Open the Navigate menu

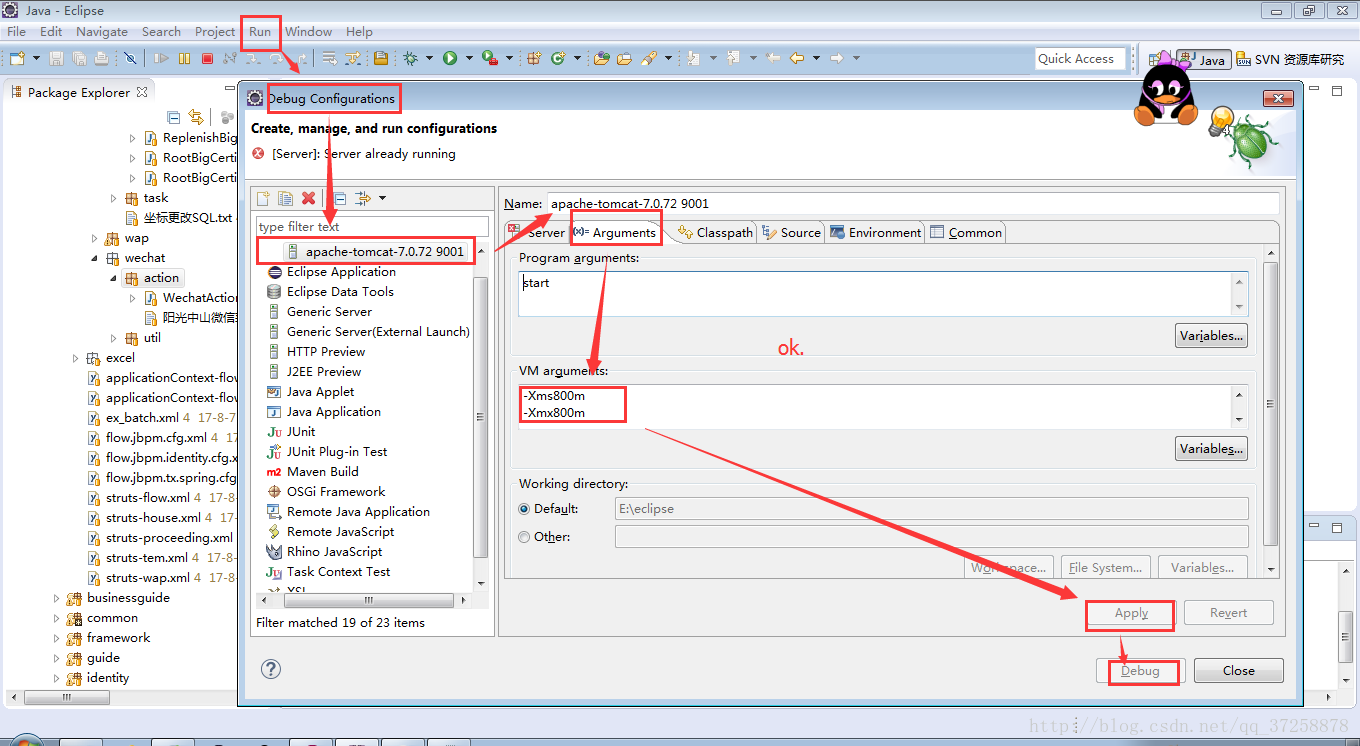point(101,32)
